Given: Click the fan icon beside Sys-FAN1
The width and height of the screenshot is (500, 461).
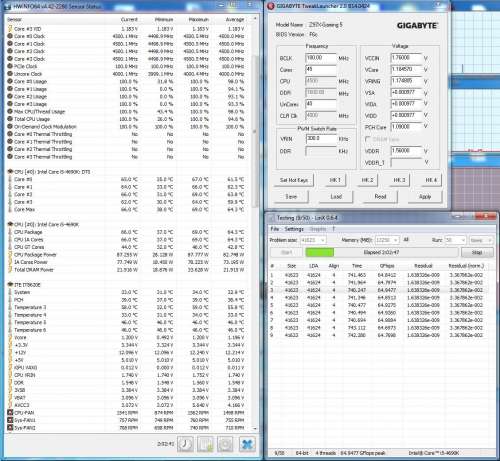Looking at the screenshot, I should [10, 420].
